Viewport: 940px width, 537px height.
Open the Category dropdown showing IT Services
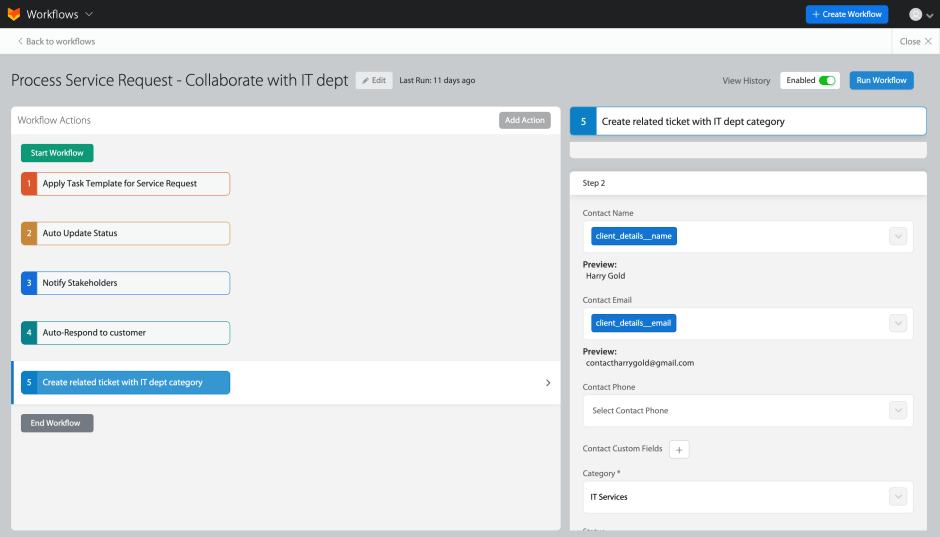point(748,497)
